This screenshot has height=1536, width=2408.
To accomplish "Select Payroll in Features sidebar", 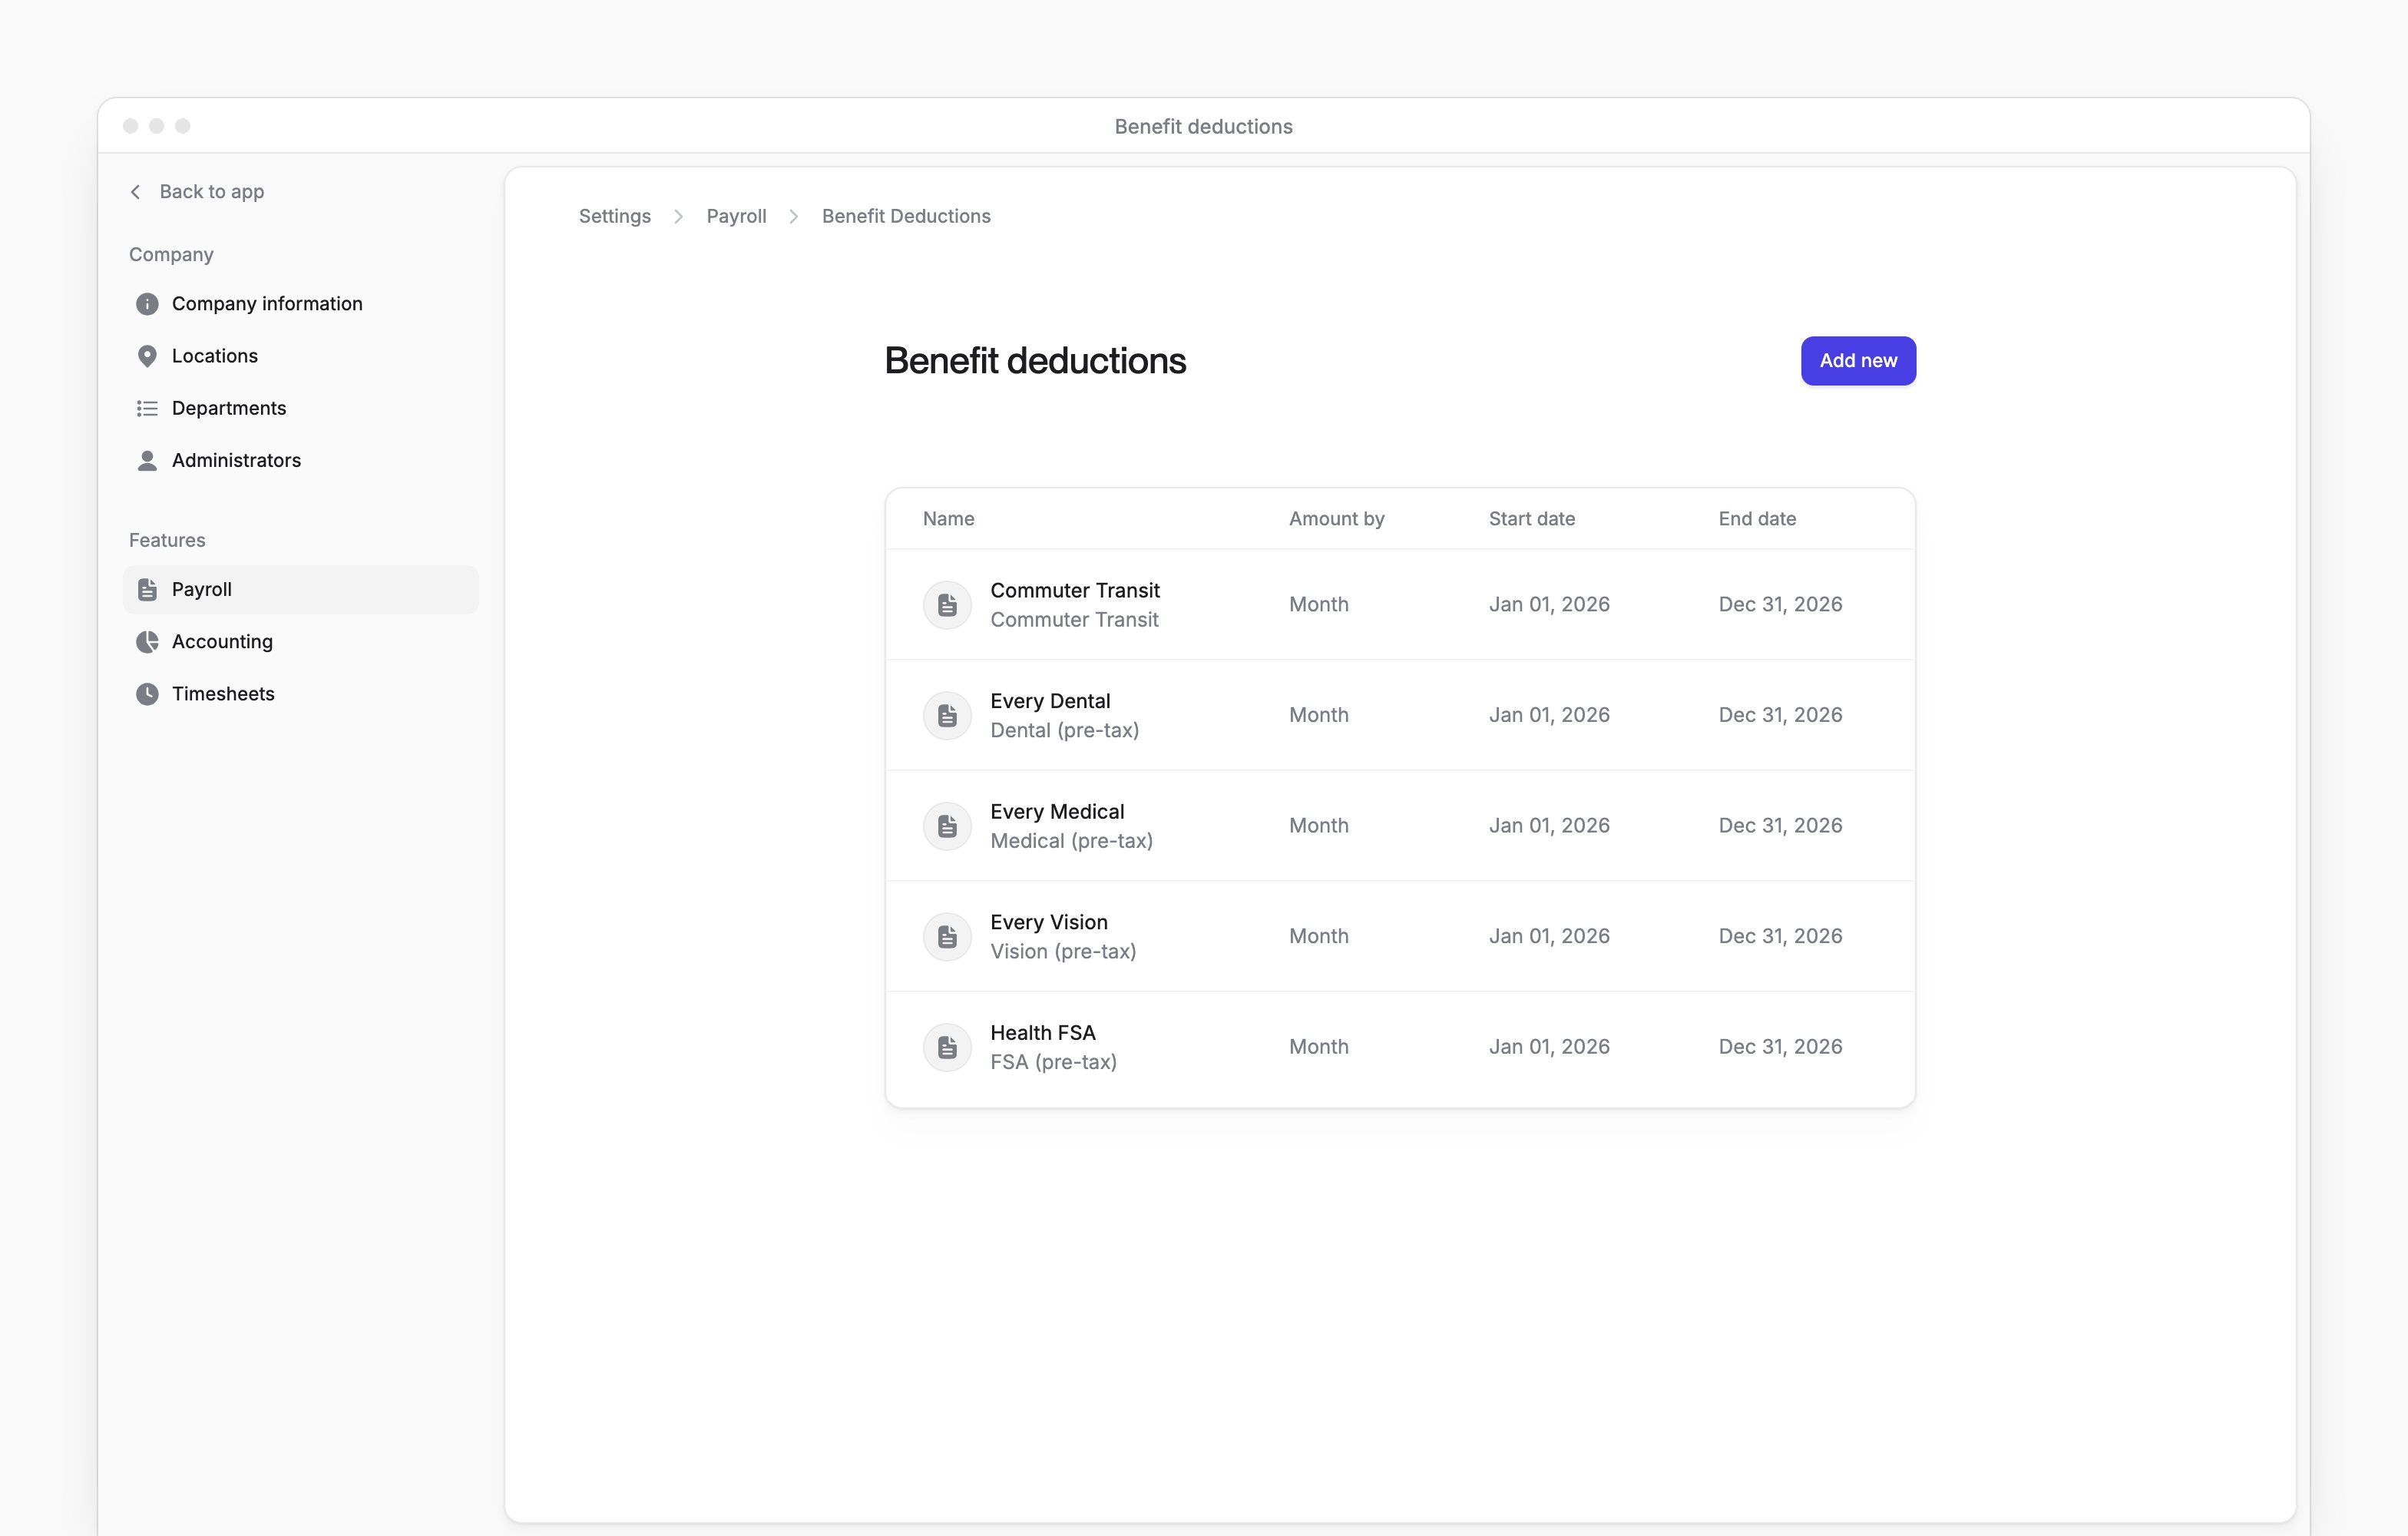I will [x=301, y=590].
